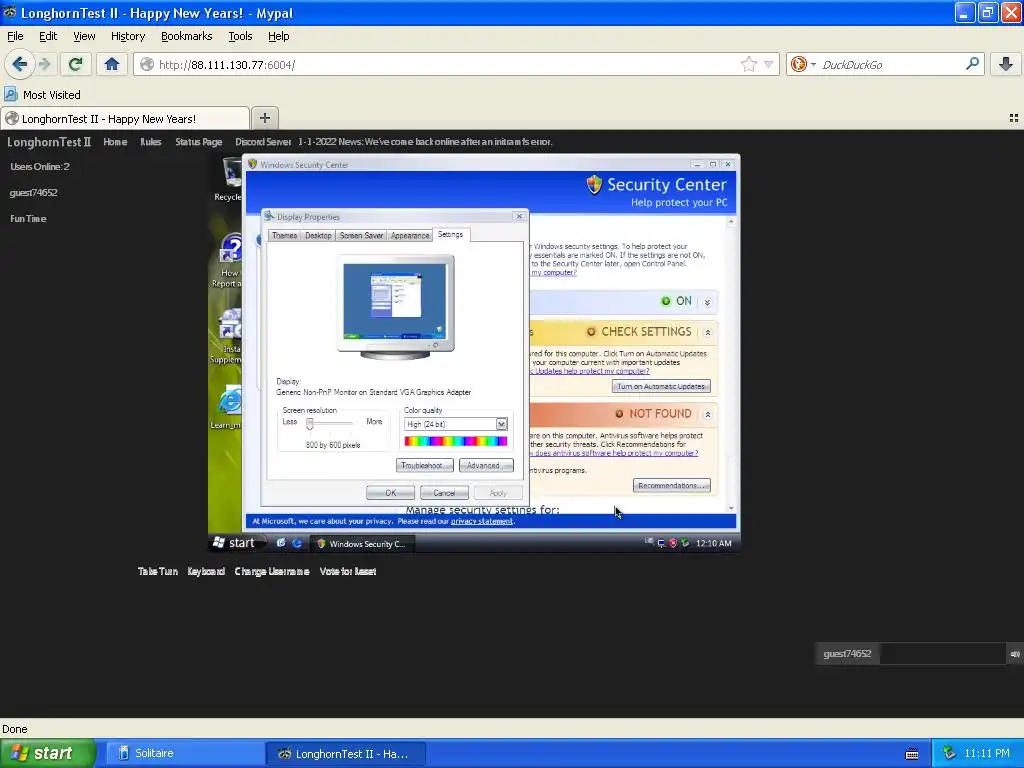1024x768 pixels.
Task: Expand the ON firewall section chevron
Action: [x=707, y=302]
